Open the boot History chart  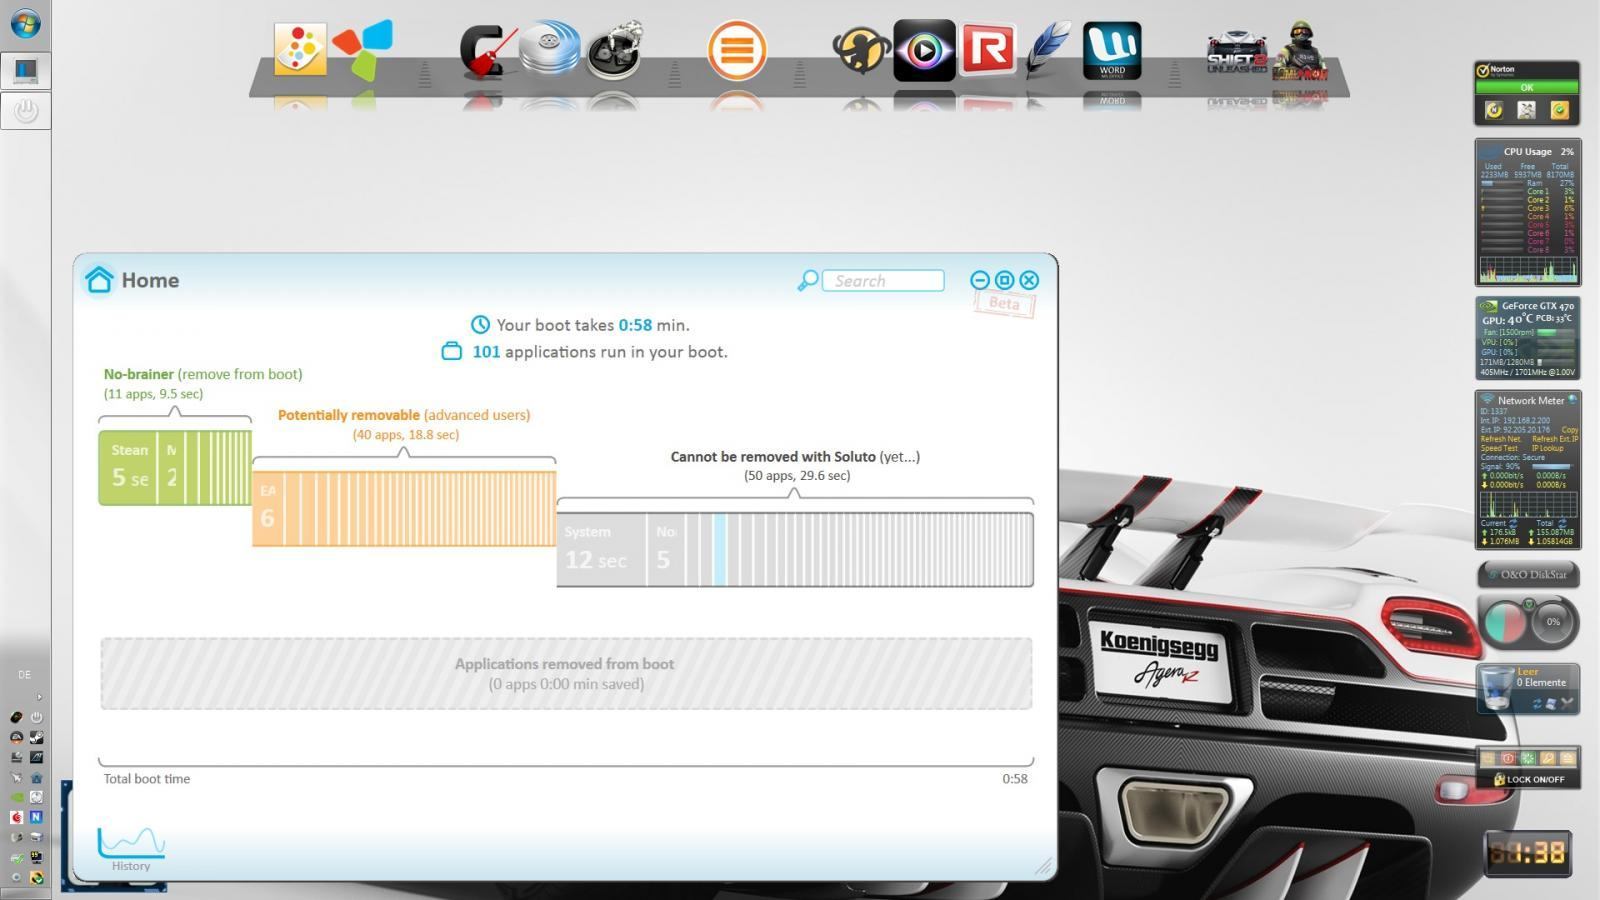tap(131, 849)
